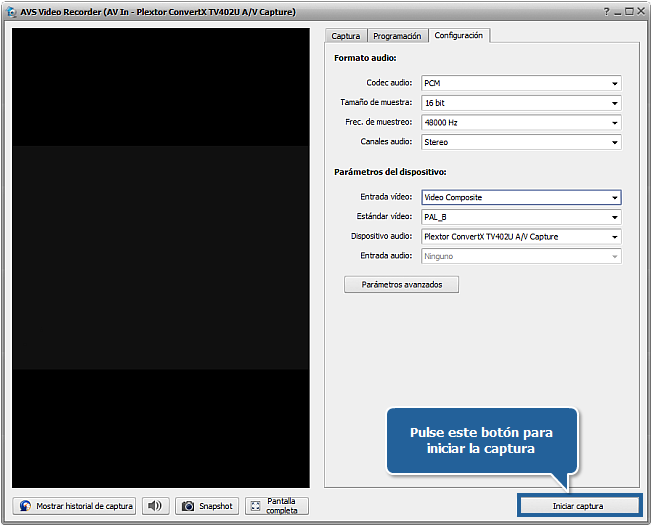Expand the Dispositivo audio dropdown
The width and height of the screenshot is (652, 526).
coord(521,237)
